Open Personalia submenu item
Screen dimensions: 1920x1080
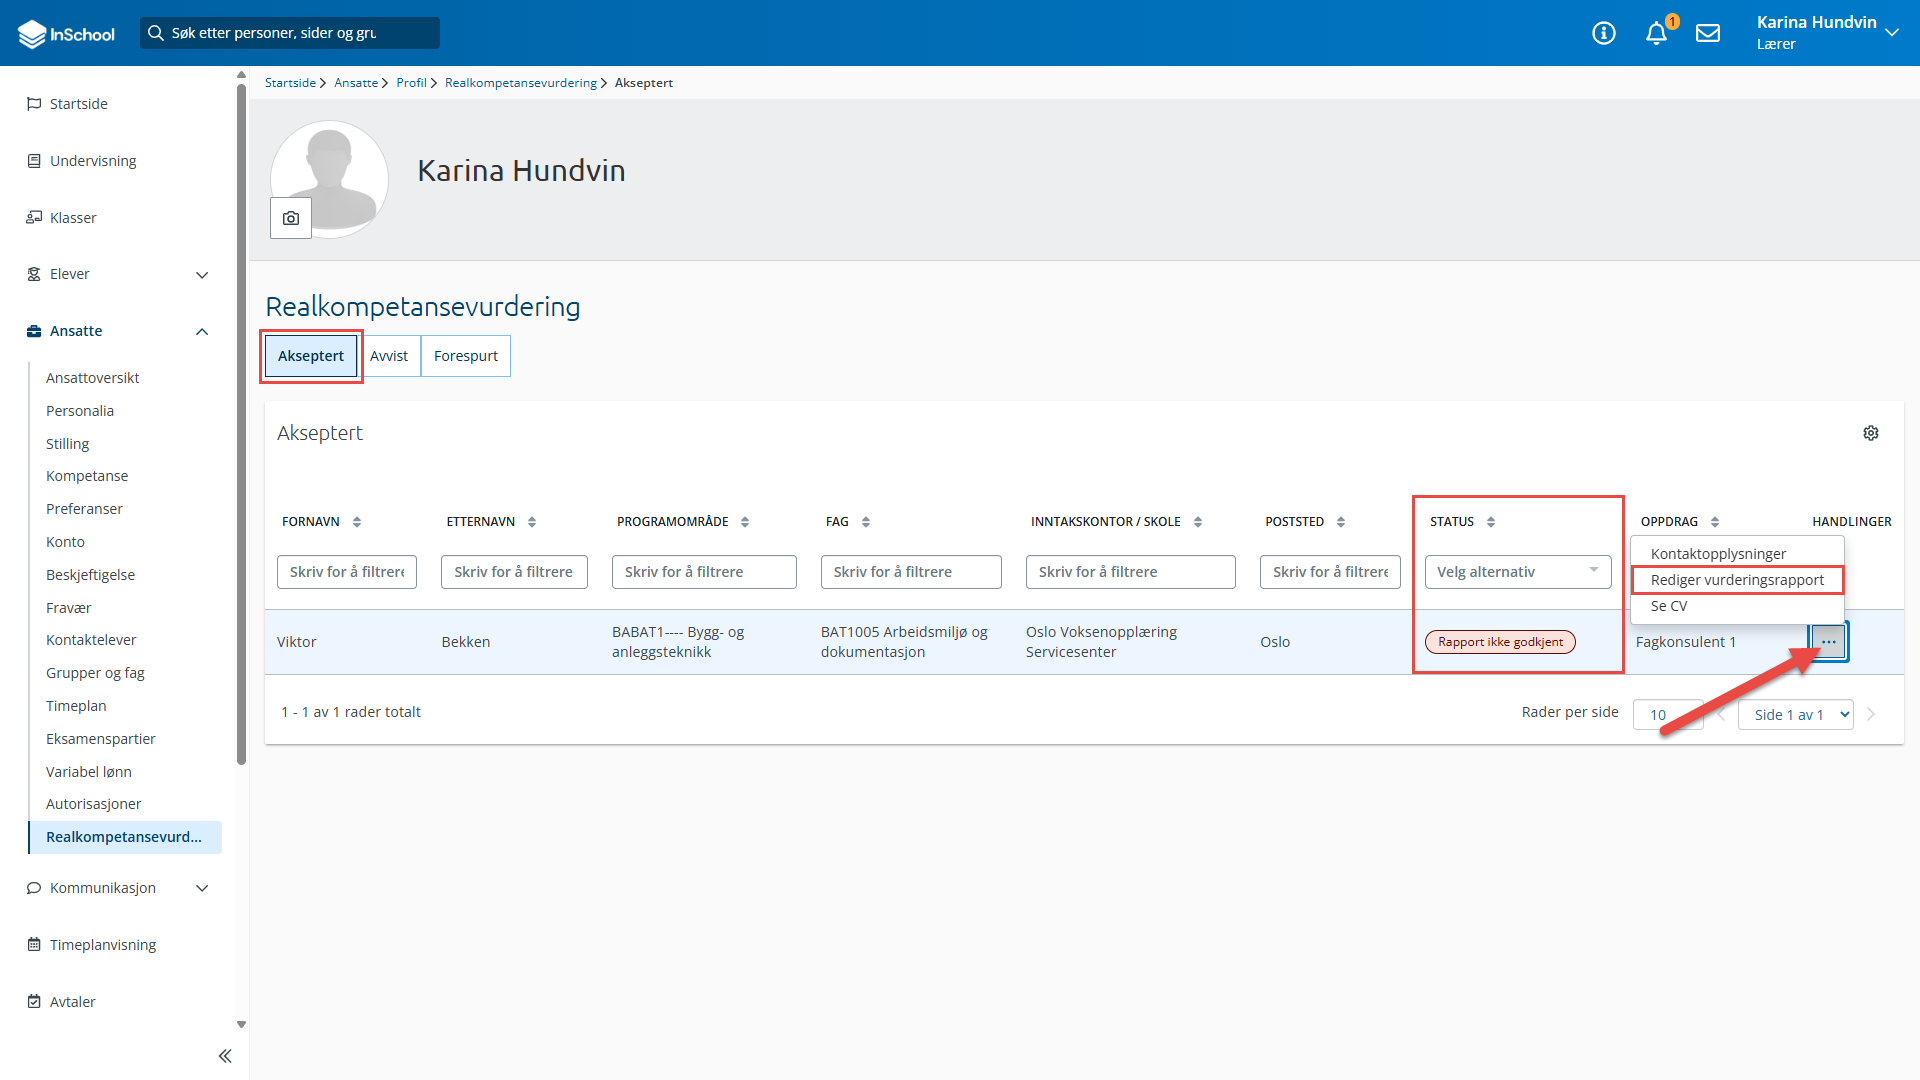[80, 411]
